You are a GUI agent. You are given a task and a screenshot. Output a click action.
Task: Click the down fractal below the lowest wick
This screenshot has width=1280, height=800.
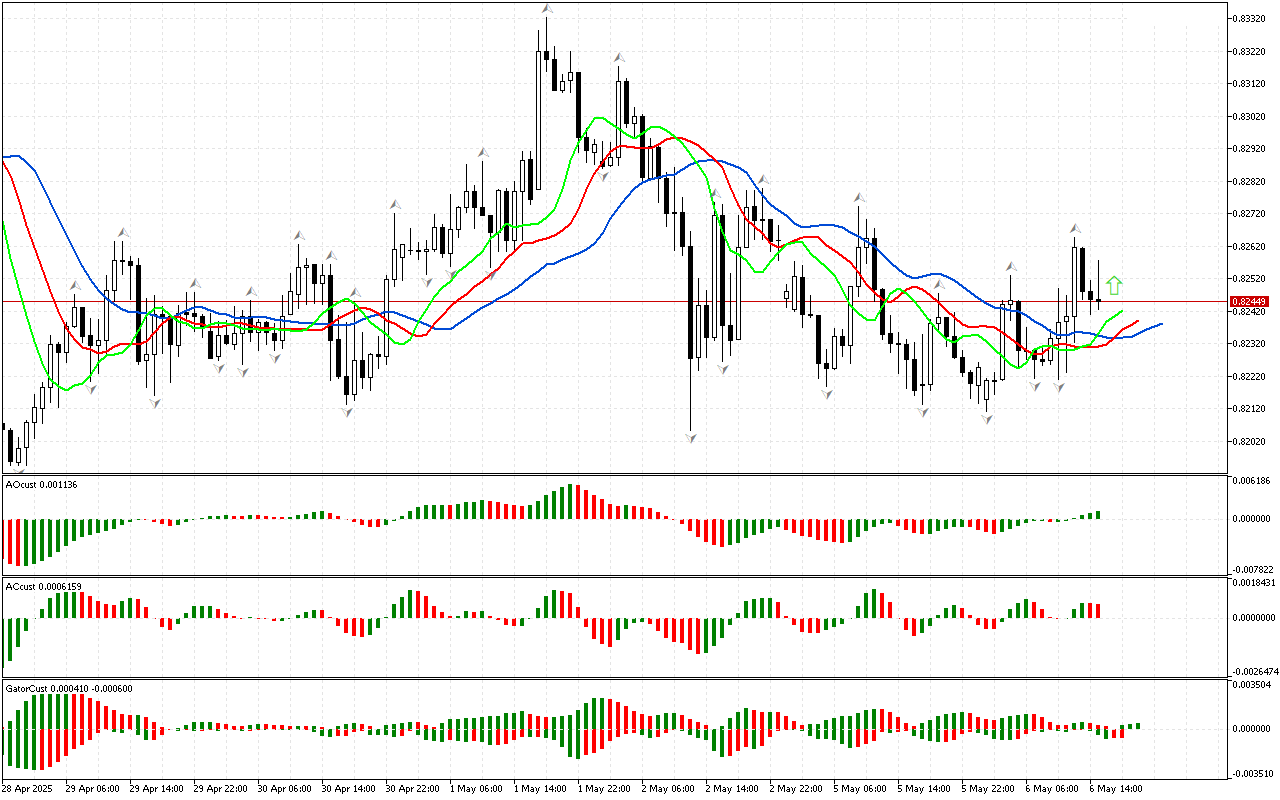click(691, 438)
